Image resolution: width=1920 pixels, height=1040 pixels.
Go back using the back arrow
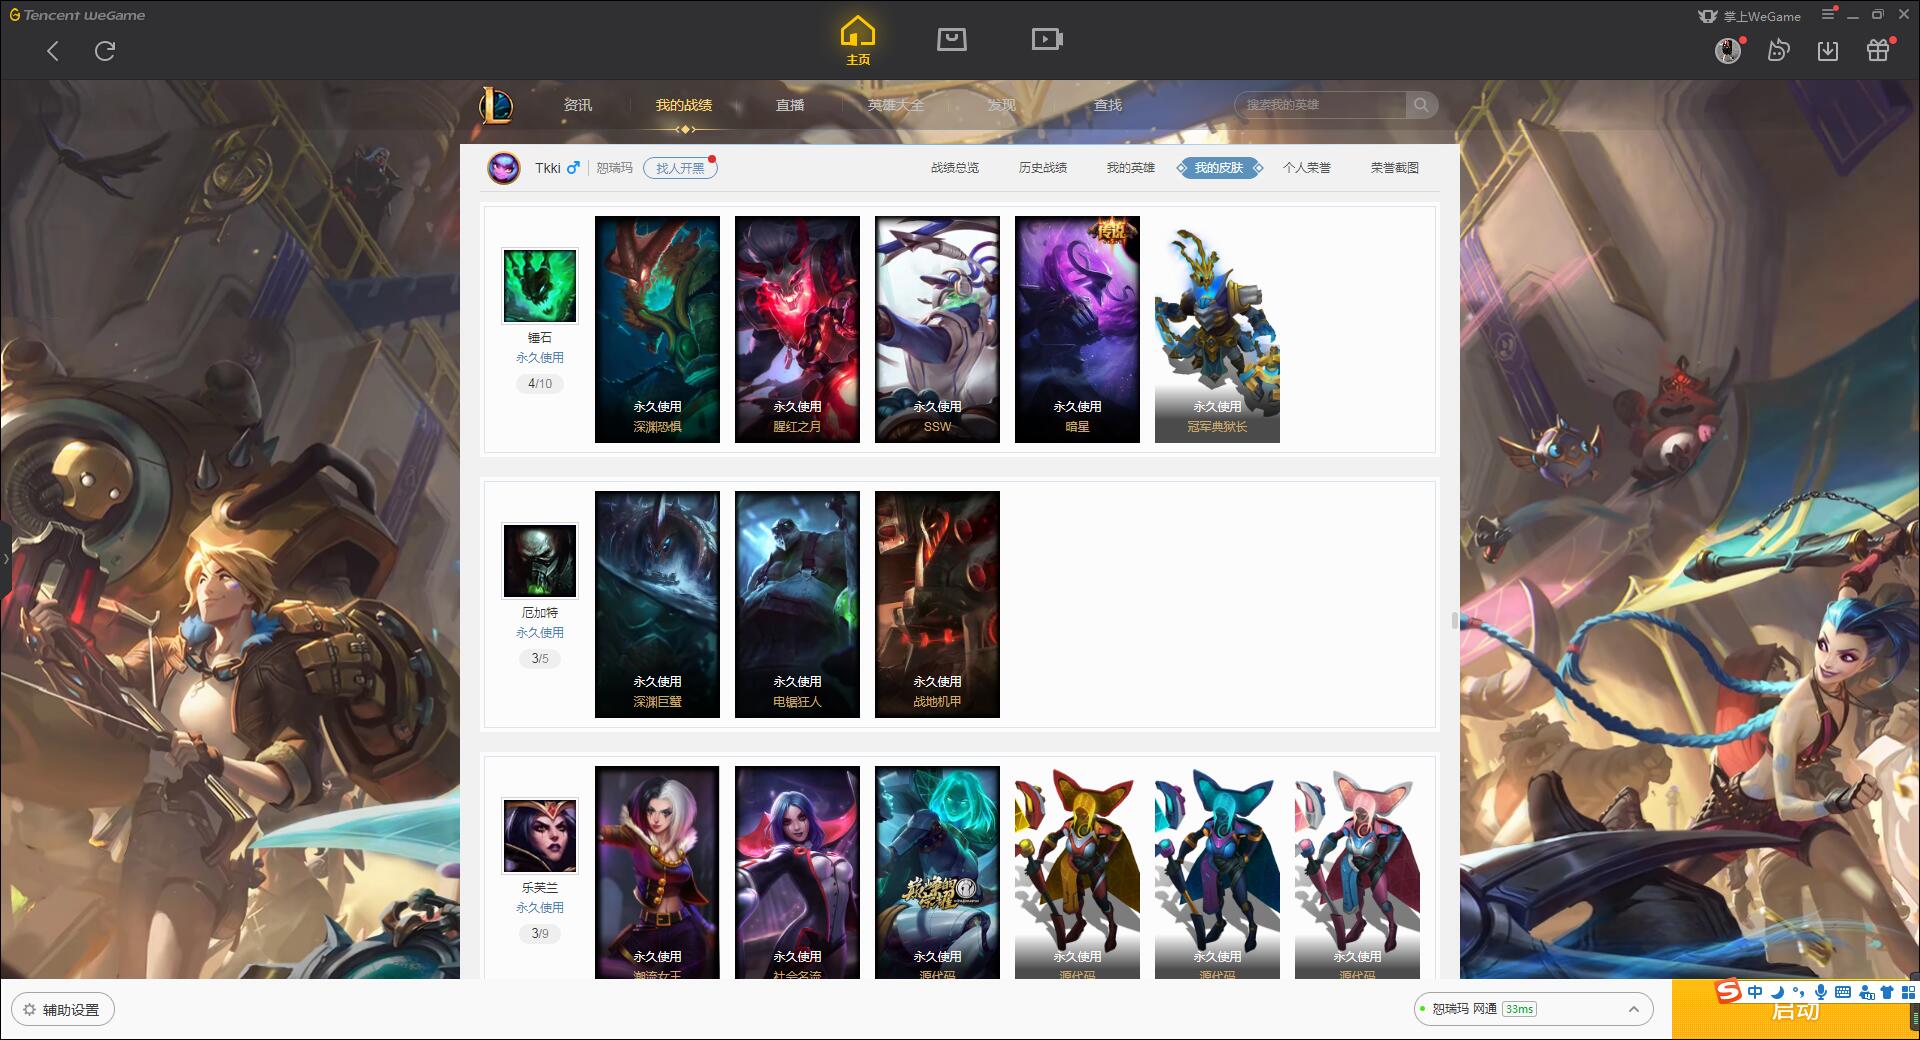coord(53,50)
